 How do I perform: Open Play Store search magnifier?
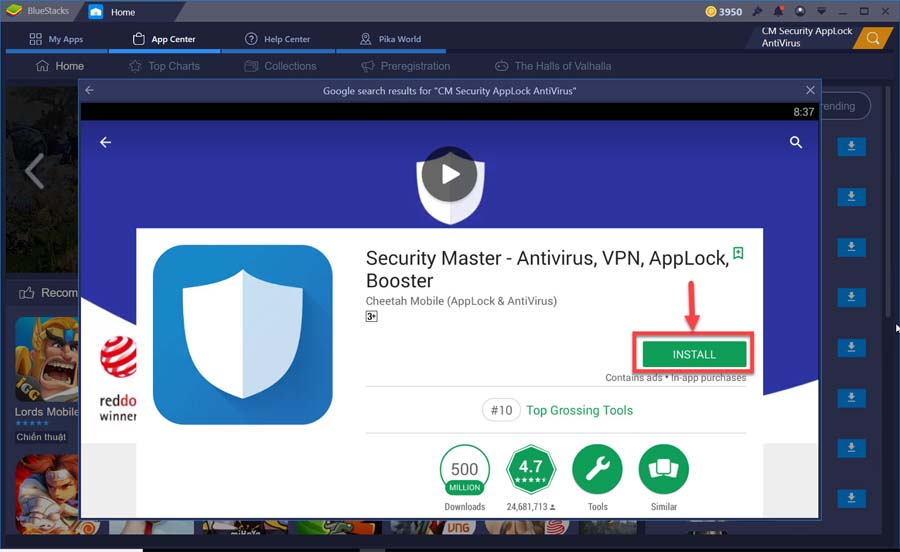[796, 142]
